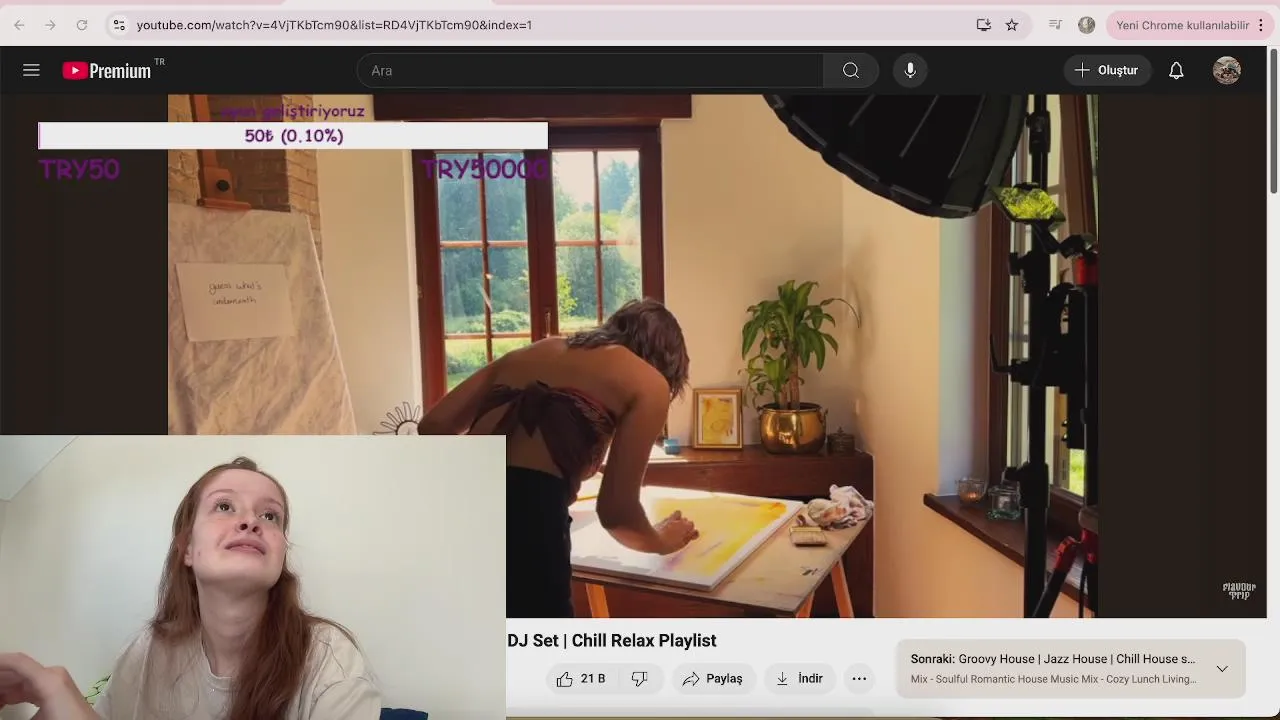This screenshot has width=1280, height=720.
Task: Click the 50₺ donation progress bar
Action: pyautogui.click(x=293, y=136)
